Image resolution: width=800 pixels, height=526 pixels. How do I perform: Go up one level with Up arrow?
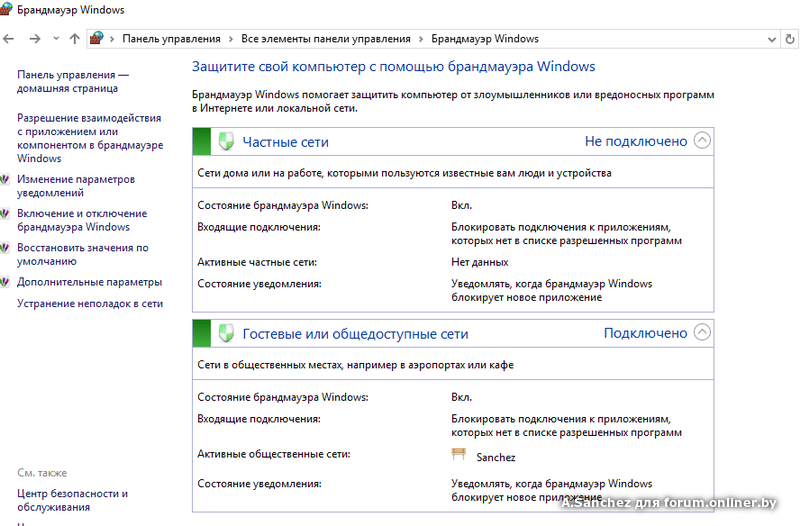[74, 39]
